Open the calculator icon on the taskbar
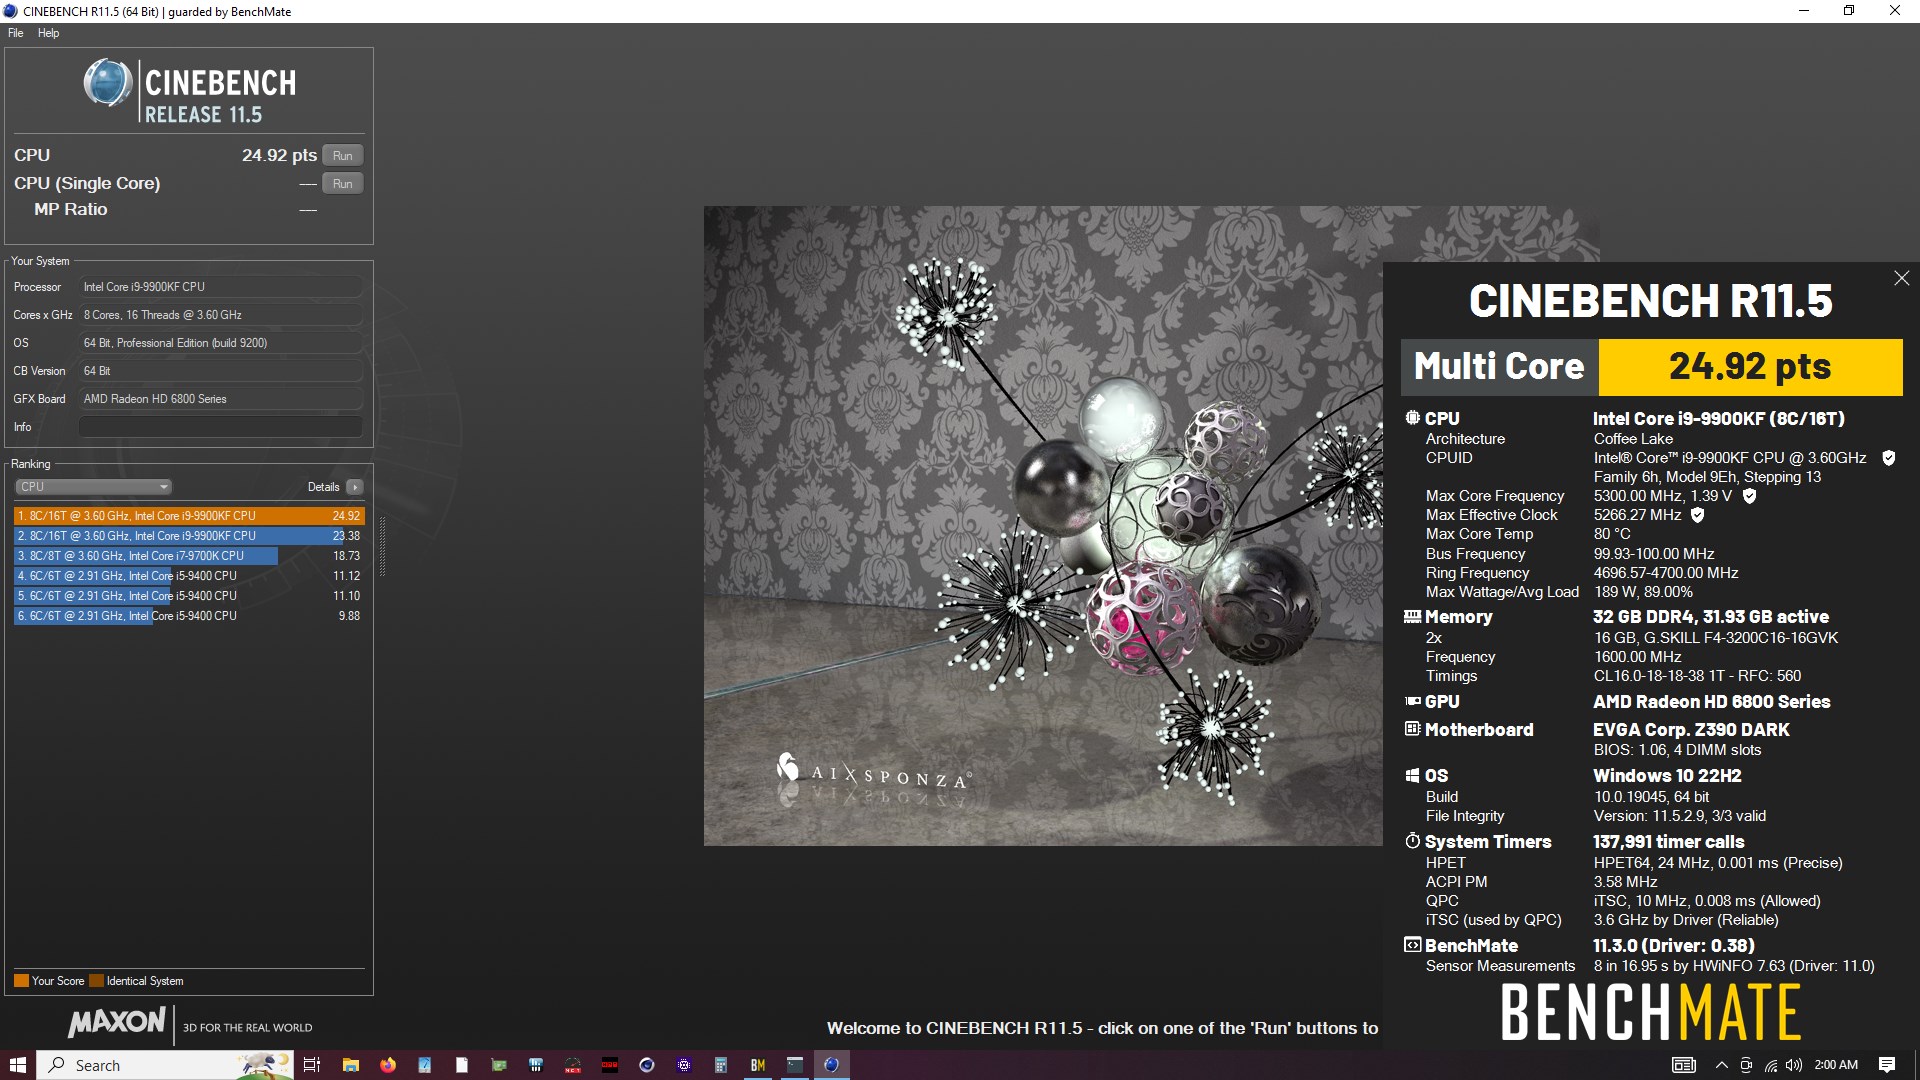 point(721,1065)
